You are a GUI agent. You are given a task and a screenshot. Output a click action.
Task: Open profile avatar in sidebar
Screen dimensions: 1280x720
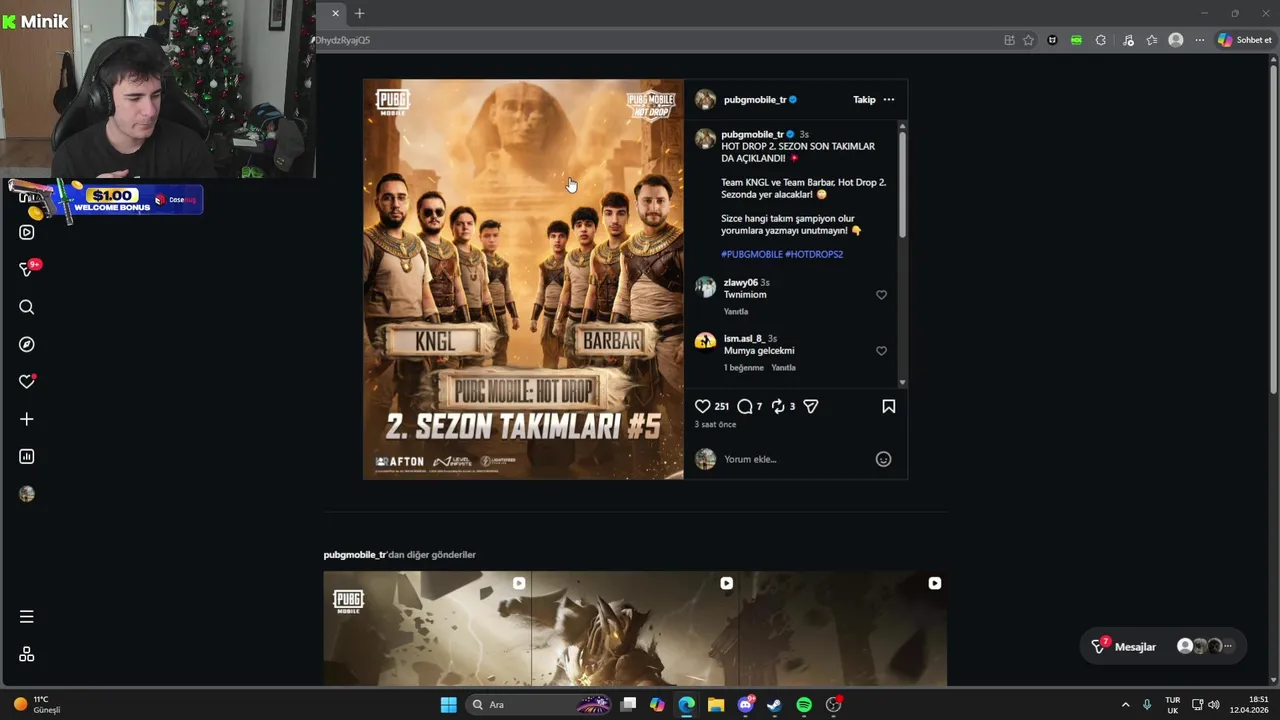[x=27, y=494]
